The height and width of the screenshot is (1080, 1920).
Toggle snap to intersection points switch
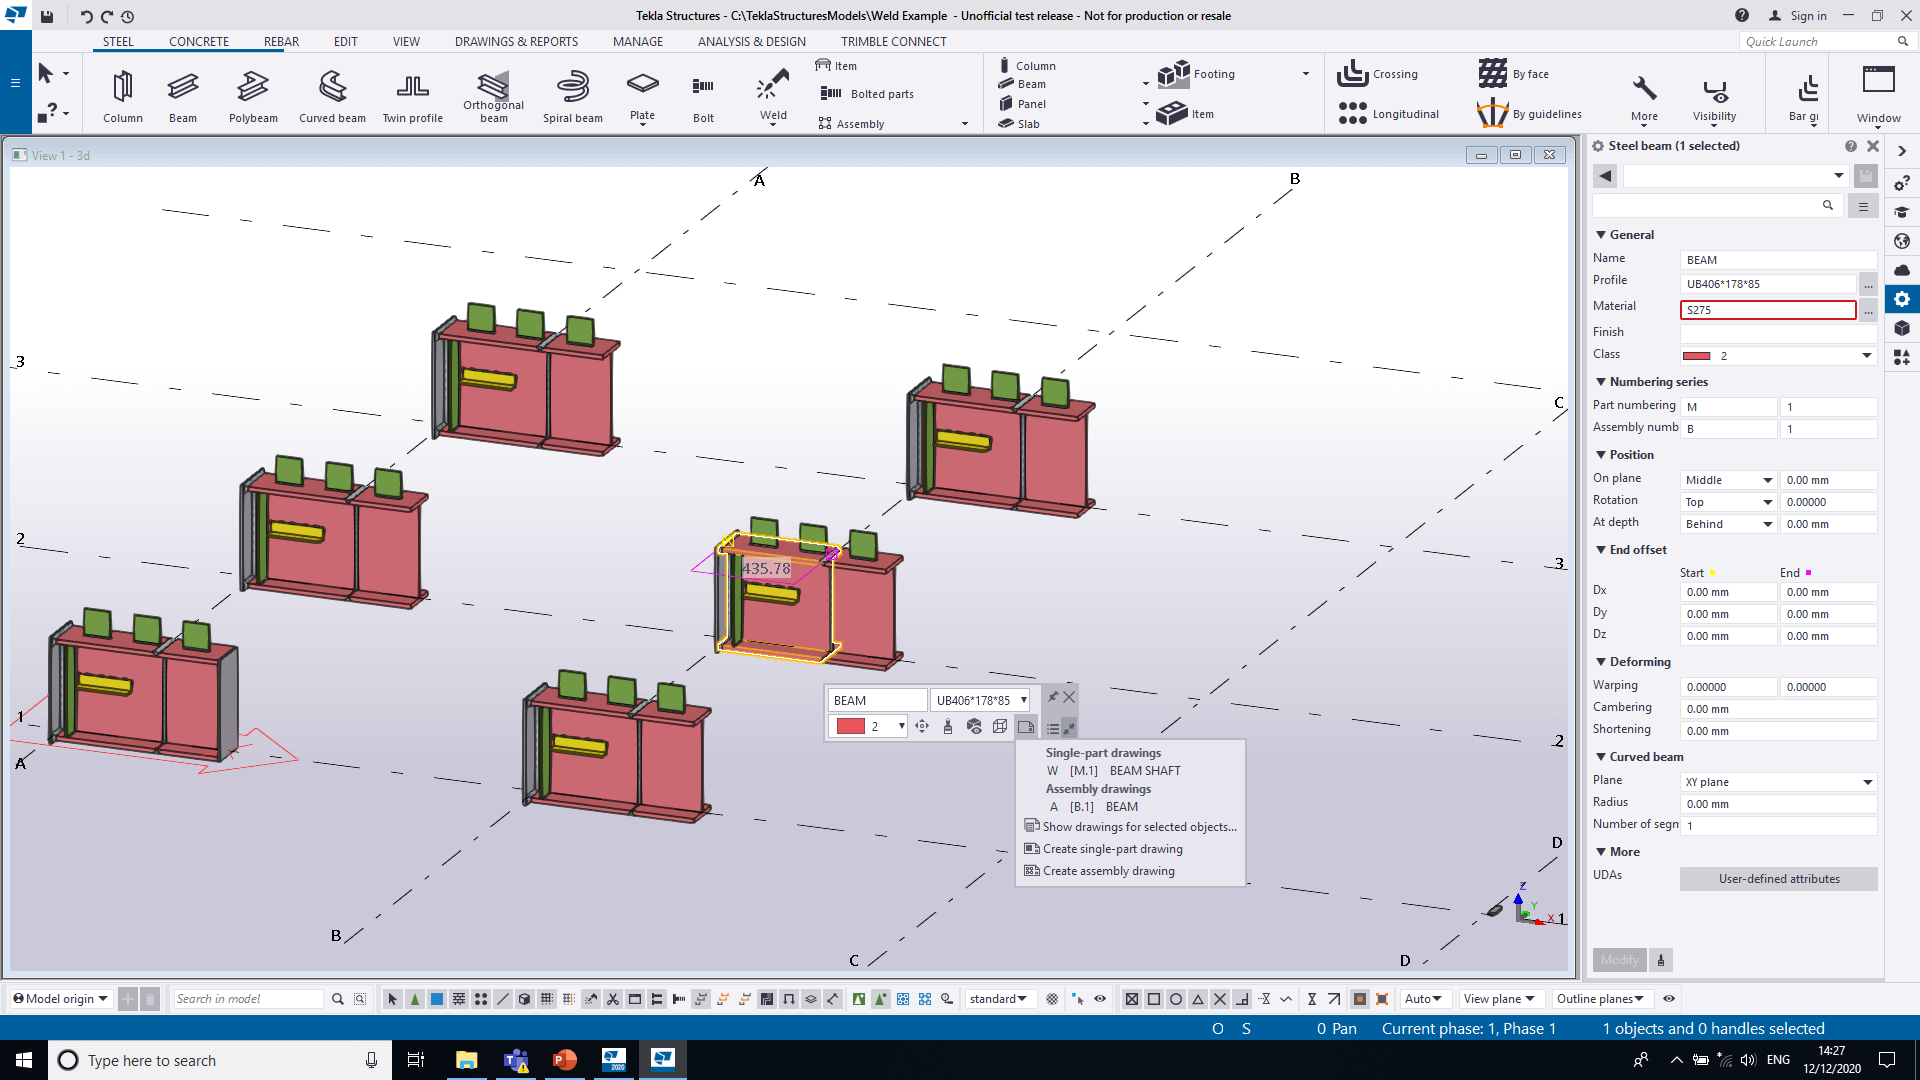coord(1220,999)
